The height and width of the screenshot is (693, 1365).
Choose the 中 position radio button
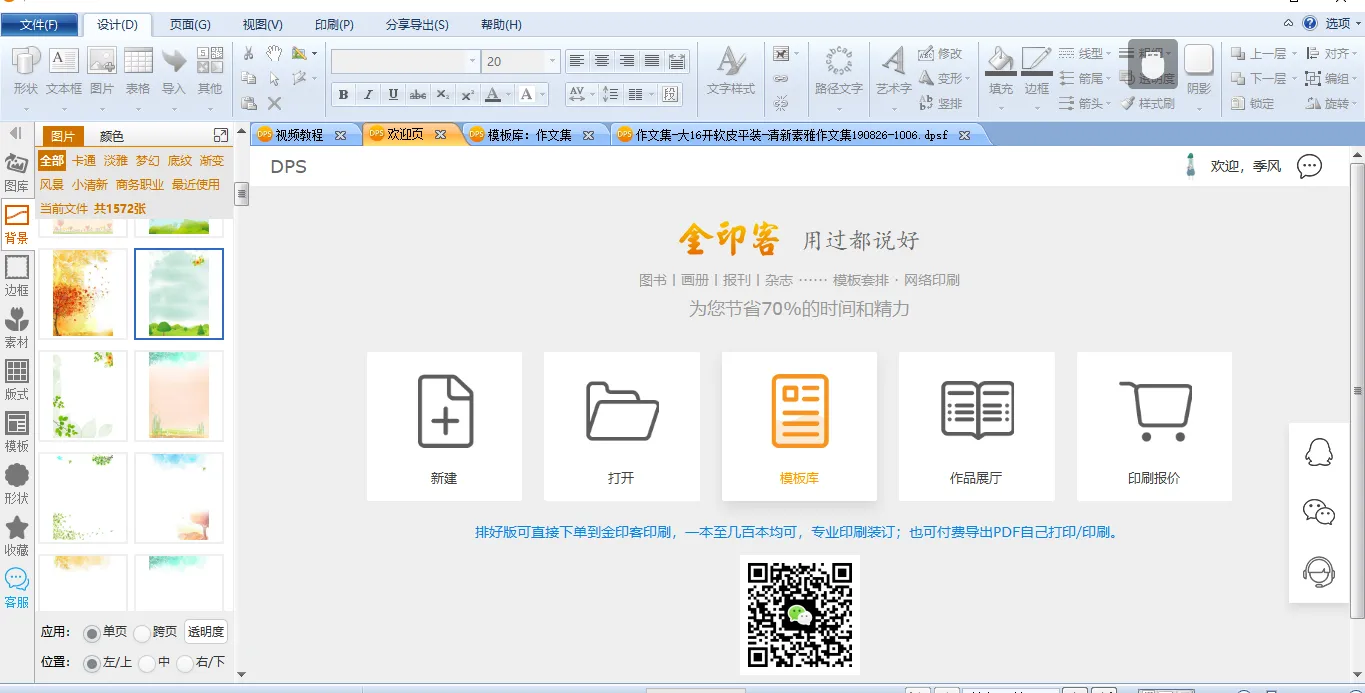147,663
